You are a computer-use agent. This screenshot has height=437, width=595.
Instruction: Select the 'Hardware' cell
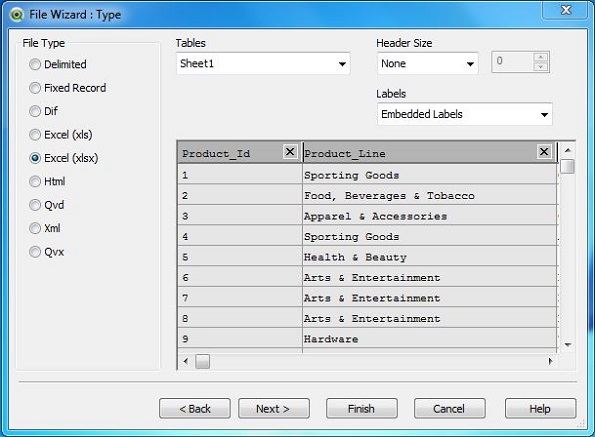point(430,339)
